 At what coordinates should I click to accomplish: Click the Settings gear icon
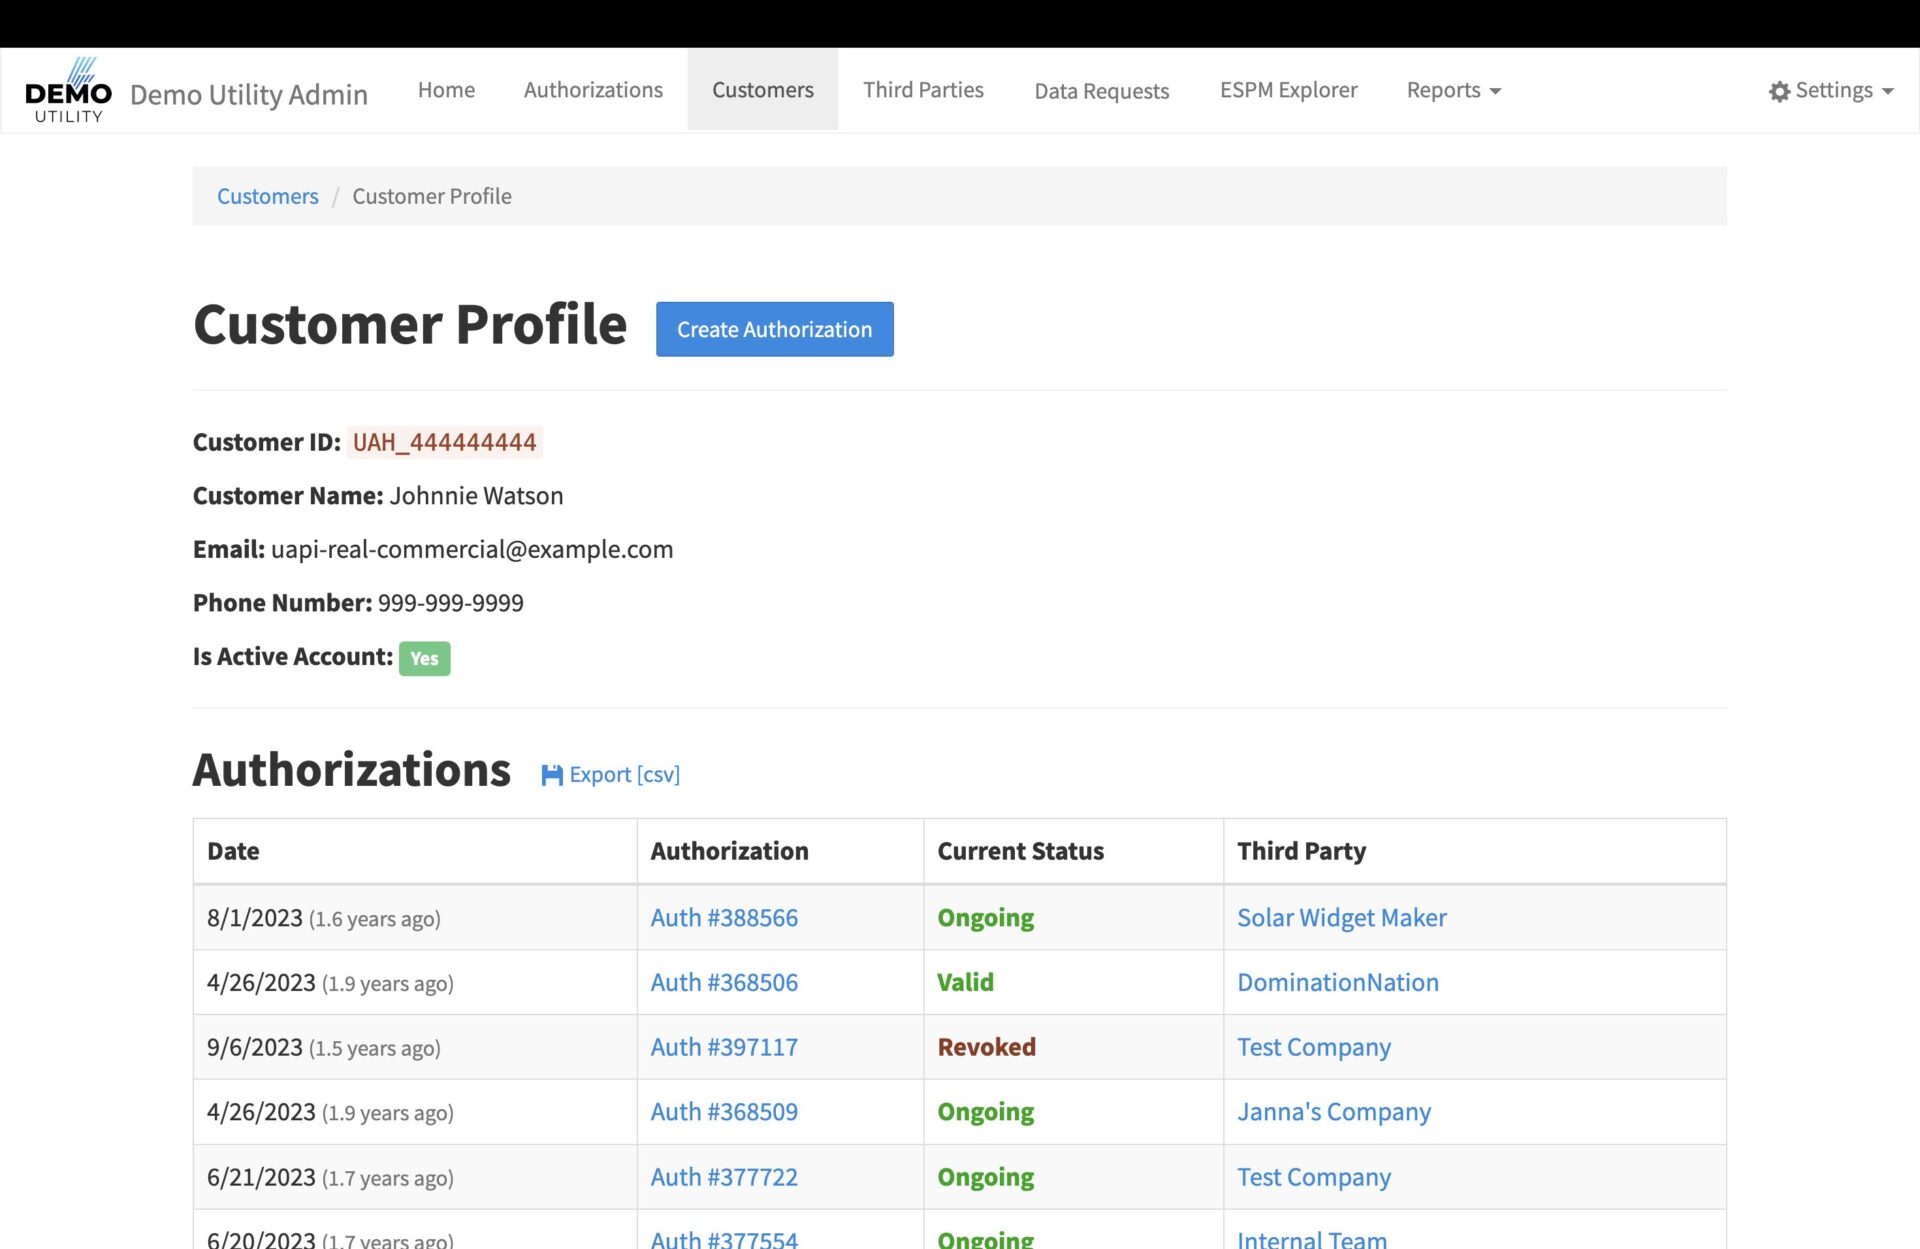click(x=1779, y=91)
